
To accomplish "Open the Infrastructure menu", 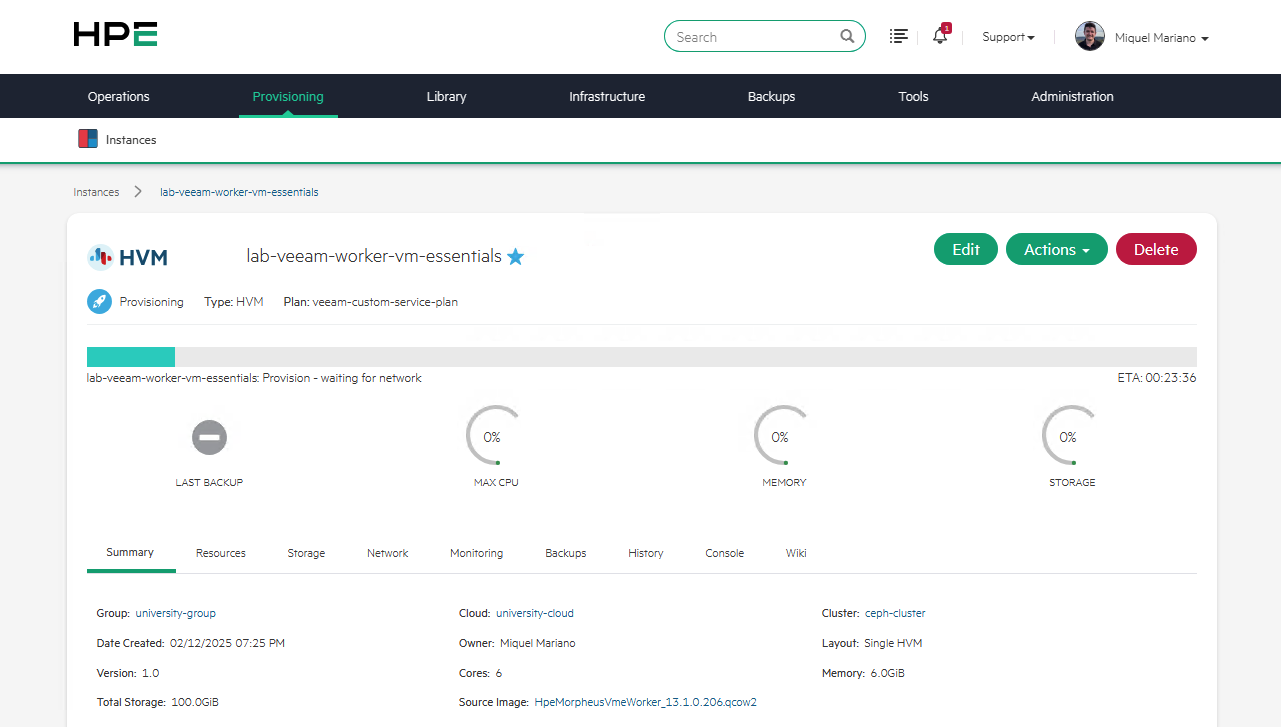I will click(607, 96).
